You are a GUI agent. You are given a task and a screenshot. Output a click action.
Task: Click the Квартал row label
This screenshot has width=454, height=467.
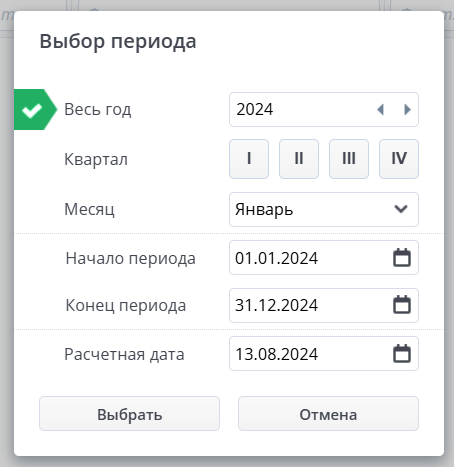[96, 159]
